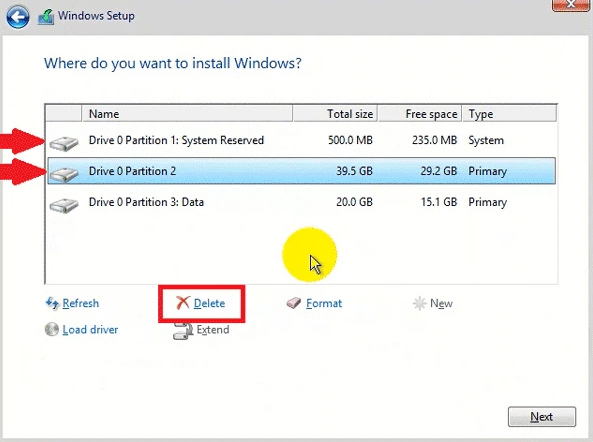
Task: Click the blue back arrow button
Action: 17,17
